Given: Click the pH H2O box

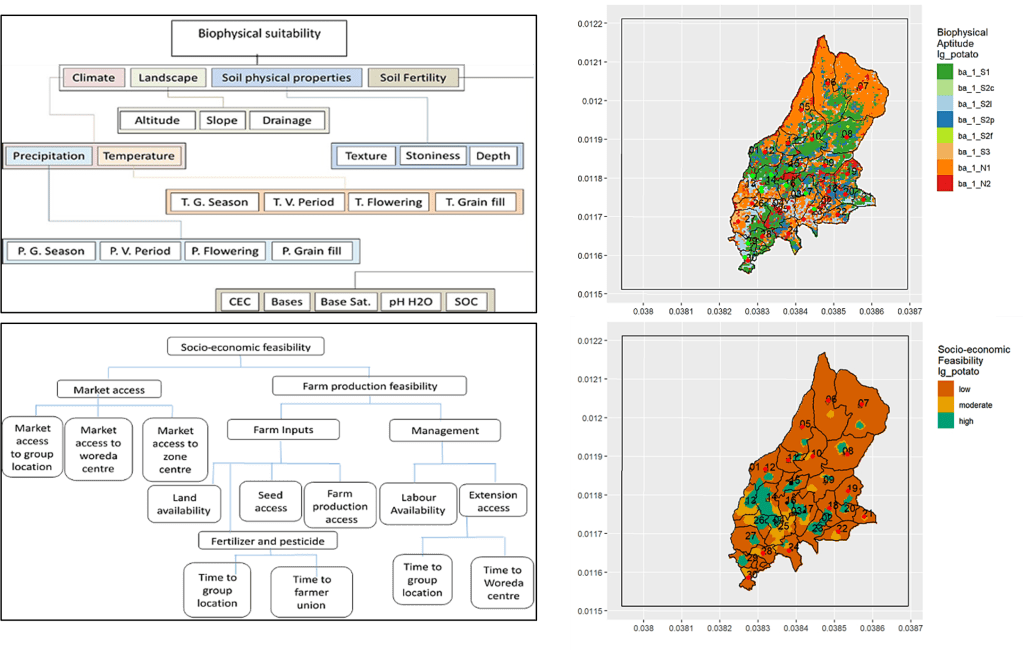Looking at the screenshot, I should (x=409, y=301).
